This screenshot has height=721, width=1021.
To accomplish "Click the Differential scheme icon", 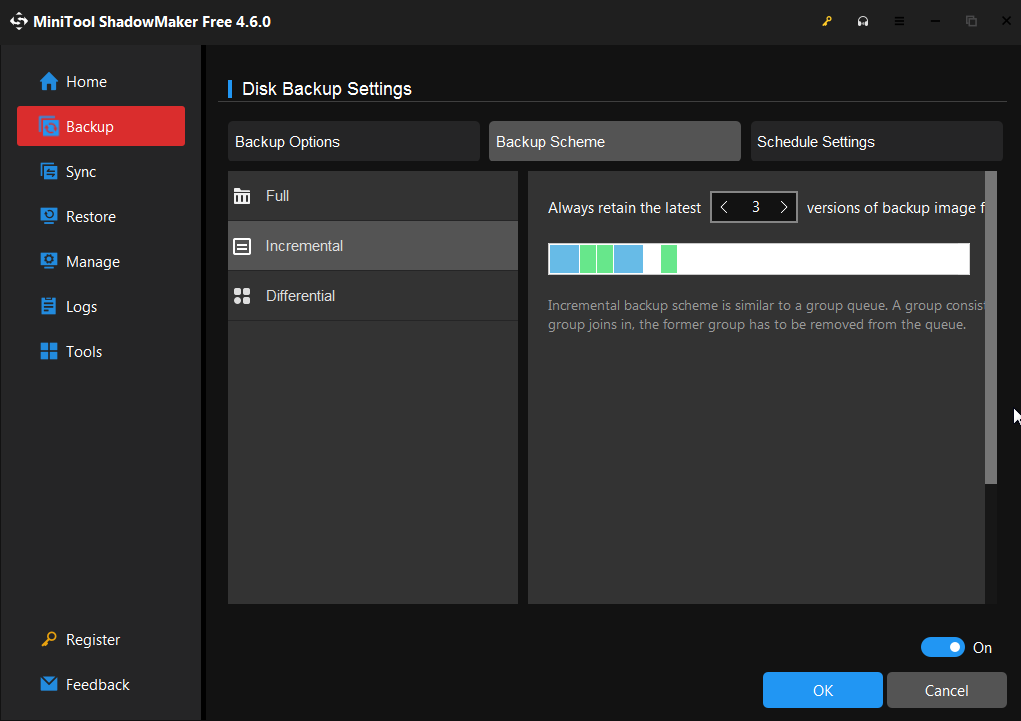I will pos(242,296).
